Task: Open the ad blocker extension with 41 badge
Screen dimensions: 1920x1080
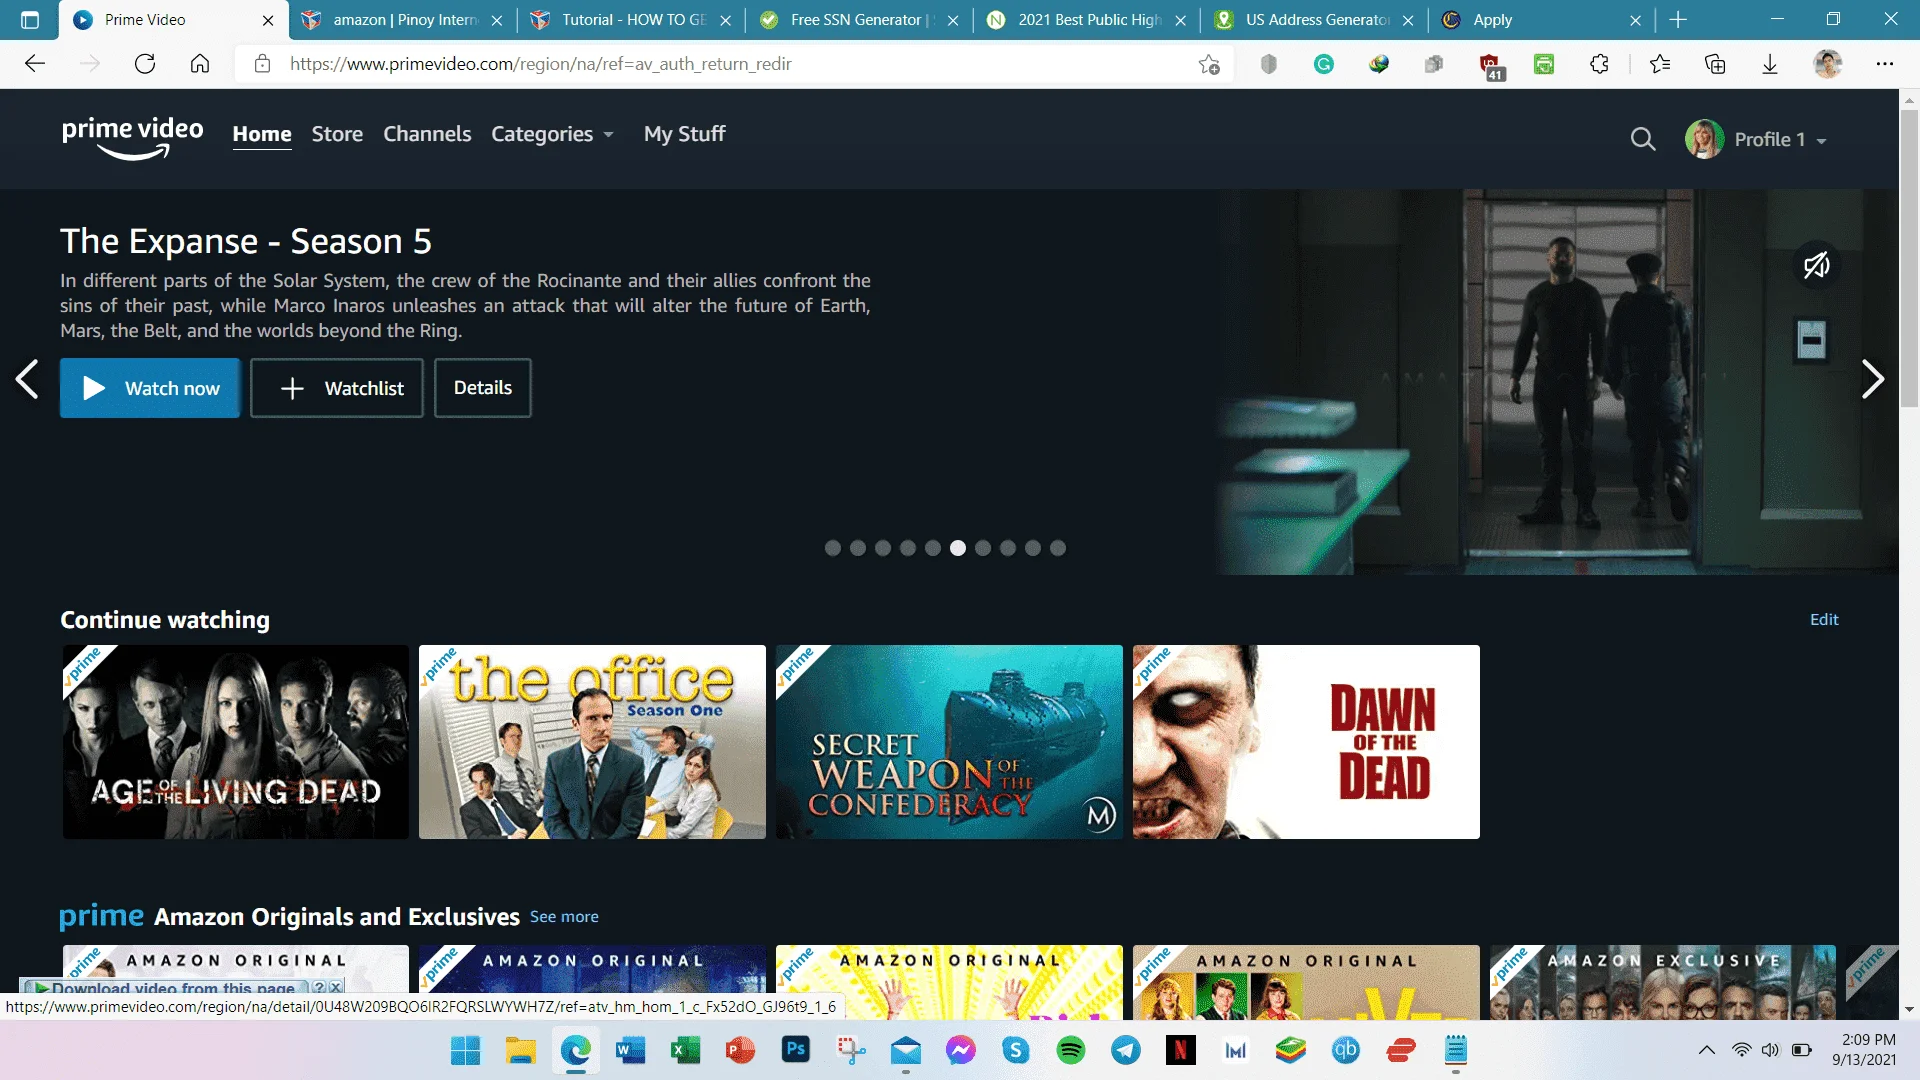Action: click(1490, 66)
